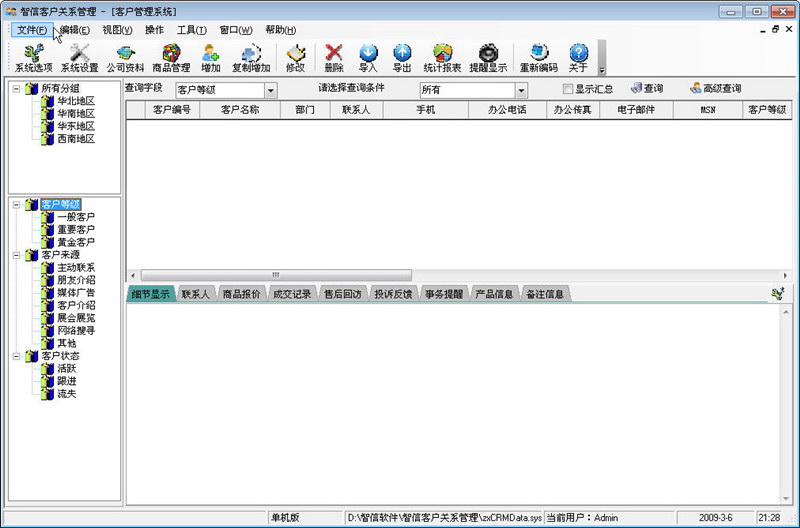Open the 帮助(H) menu

[x=281, y=30]
